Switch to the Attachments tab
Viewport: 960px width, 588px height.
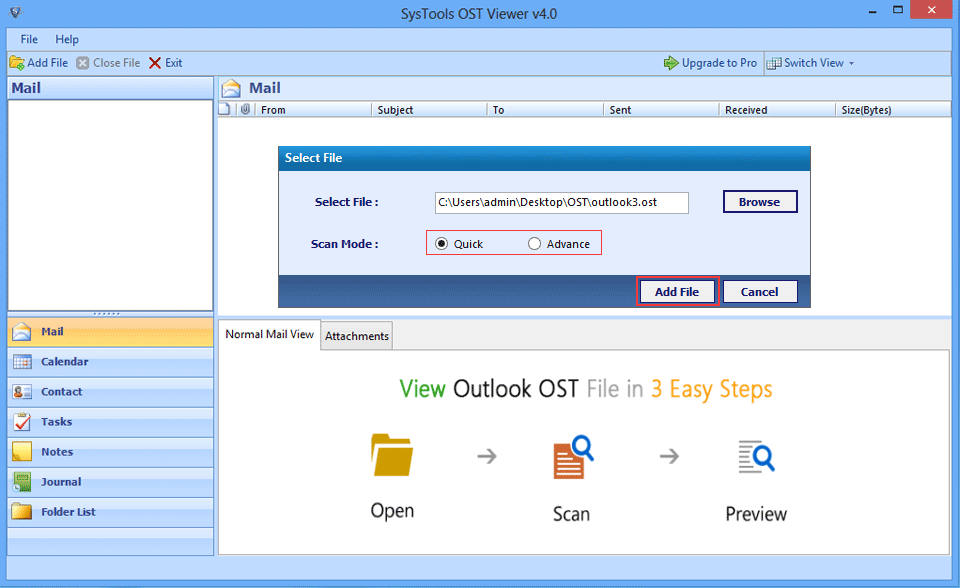357,336
